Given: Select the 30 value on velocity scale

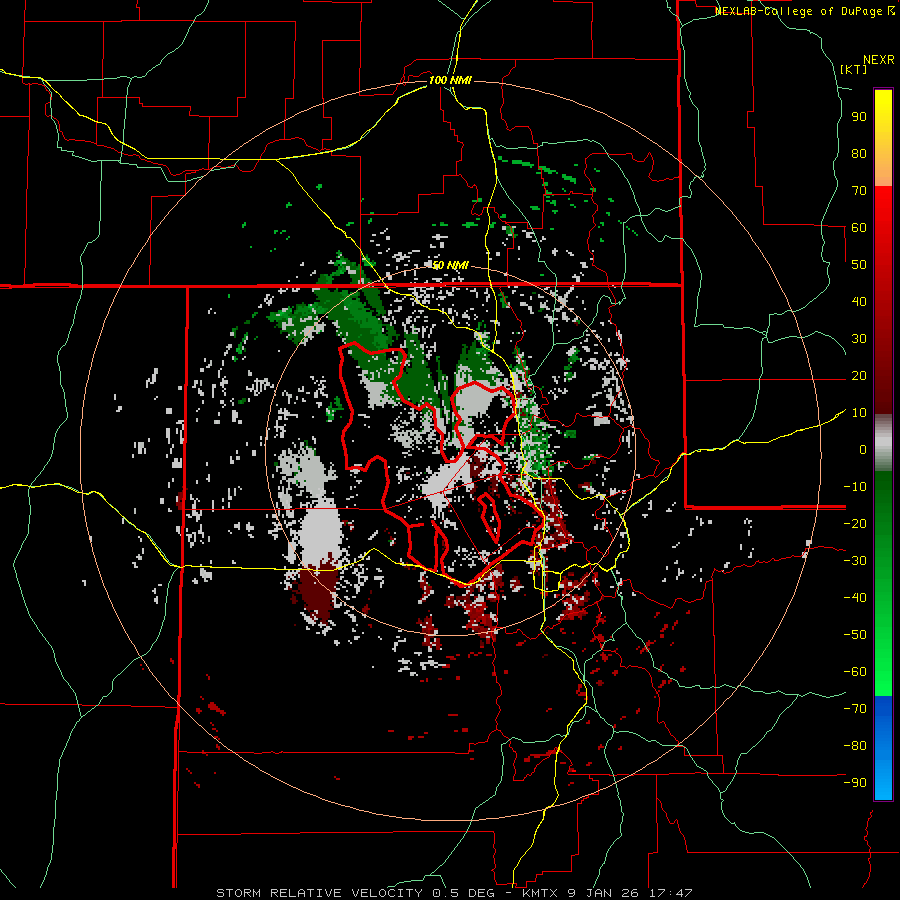Looking at the screenshot, I should coord(859,339).
